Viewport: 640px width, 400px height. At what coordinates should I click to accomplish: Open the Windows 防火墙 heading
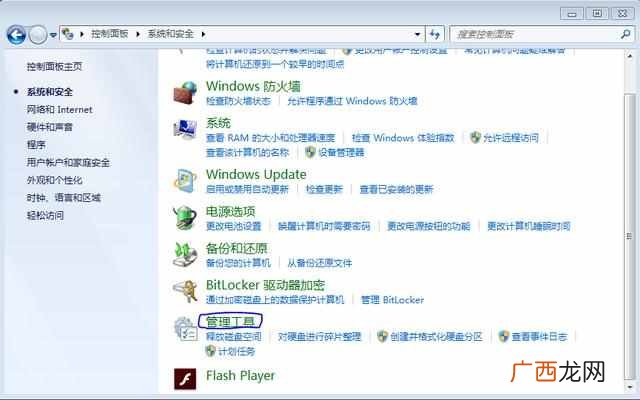click(253, 86)
